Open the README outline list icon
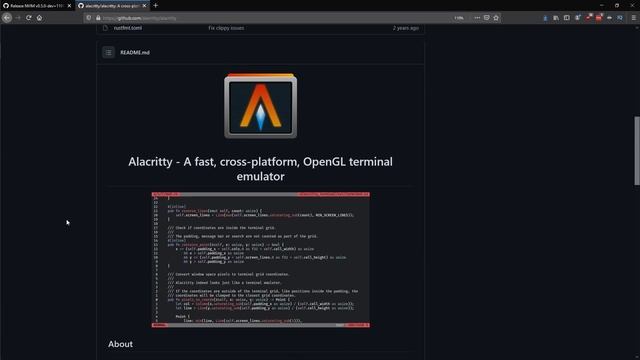 click(x=109, y=52)
